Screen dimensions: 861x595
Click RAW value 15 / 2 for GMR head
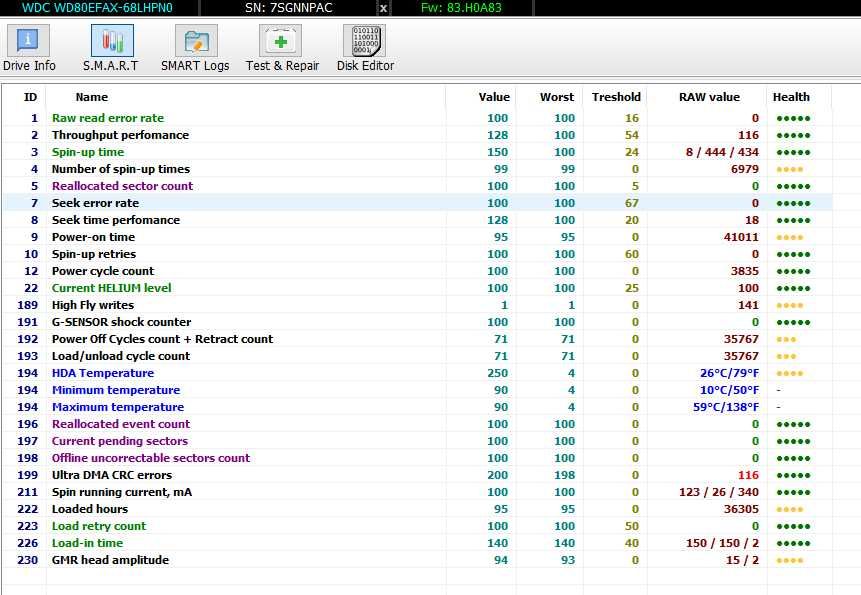pos(742,560)
